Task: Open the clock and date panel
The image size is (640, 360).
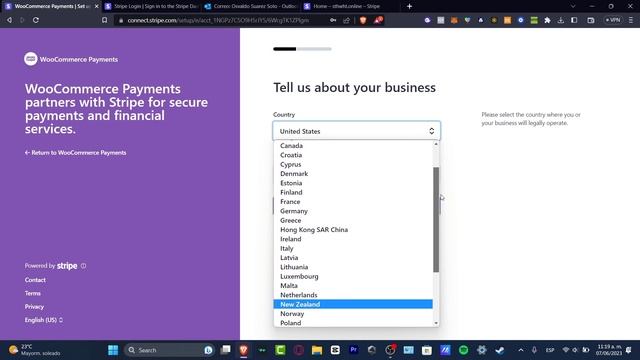Action: coord(609,350)
